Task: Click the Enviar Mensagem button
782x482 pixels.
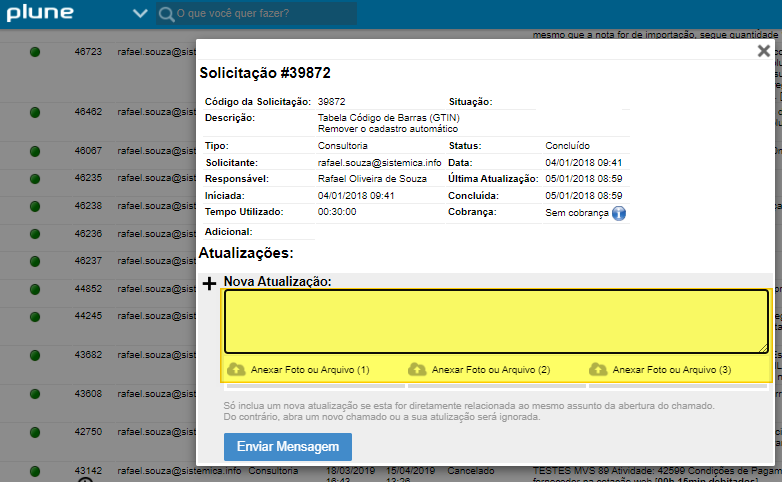Action: coord(288,447)
